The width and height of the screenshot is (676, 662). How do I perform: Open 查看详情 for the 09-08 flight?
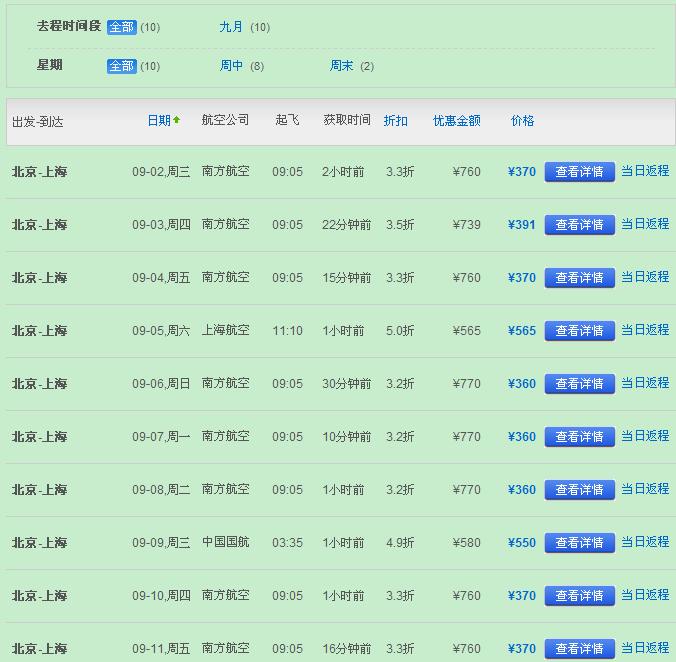(579, 490)
